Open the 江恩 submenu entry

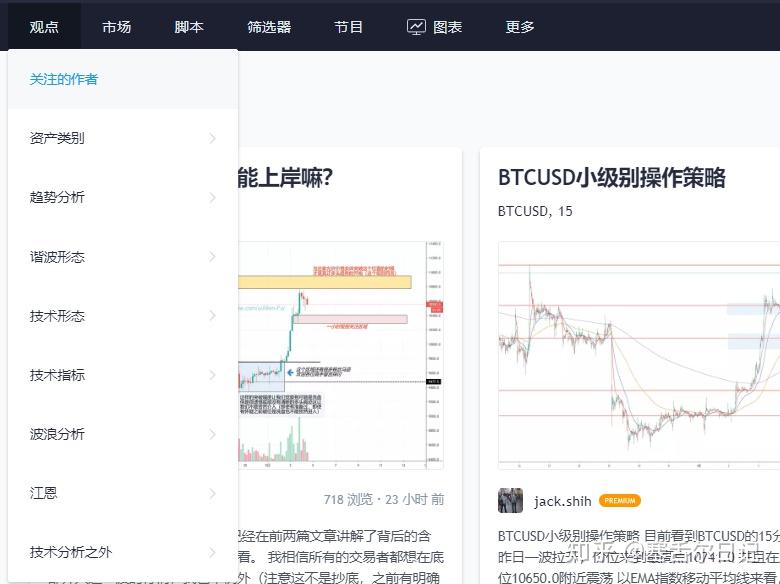(123, 493)
